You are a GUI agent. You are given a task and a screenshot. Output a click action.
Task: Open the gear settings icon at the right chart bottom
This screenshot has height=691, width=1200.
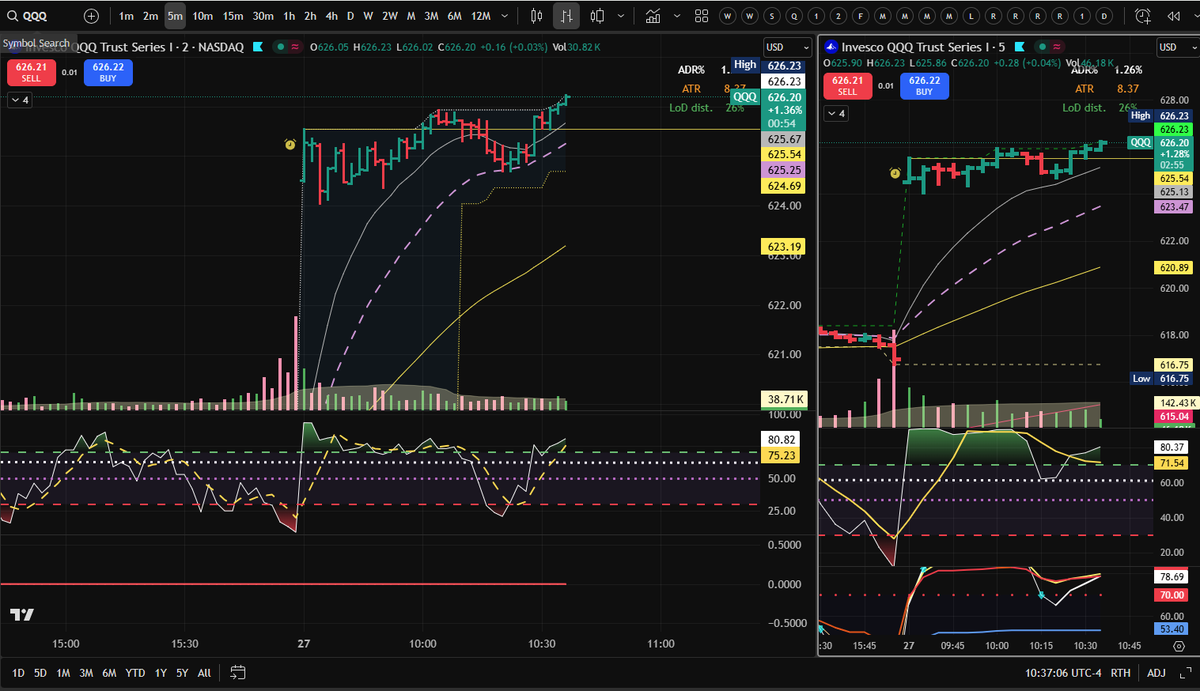pyautogui.click(x=1178, y=647)
